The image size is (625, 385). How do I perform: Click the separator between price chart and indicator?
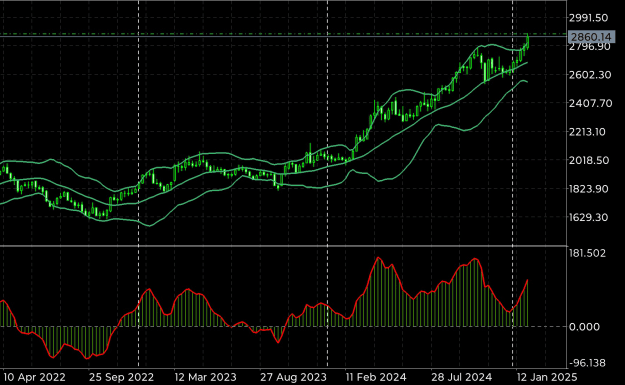[283, 246]
